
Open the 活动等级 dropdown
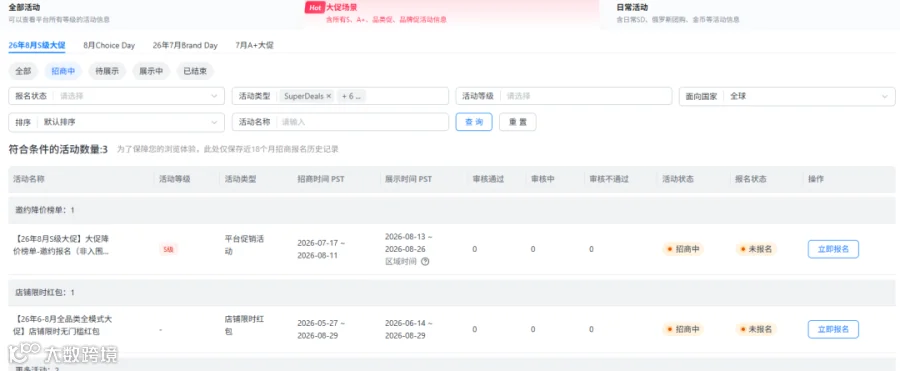pos(564,96)
